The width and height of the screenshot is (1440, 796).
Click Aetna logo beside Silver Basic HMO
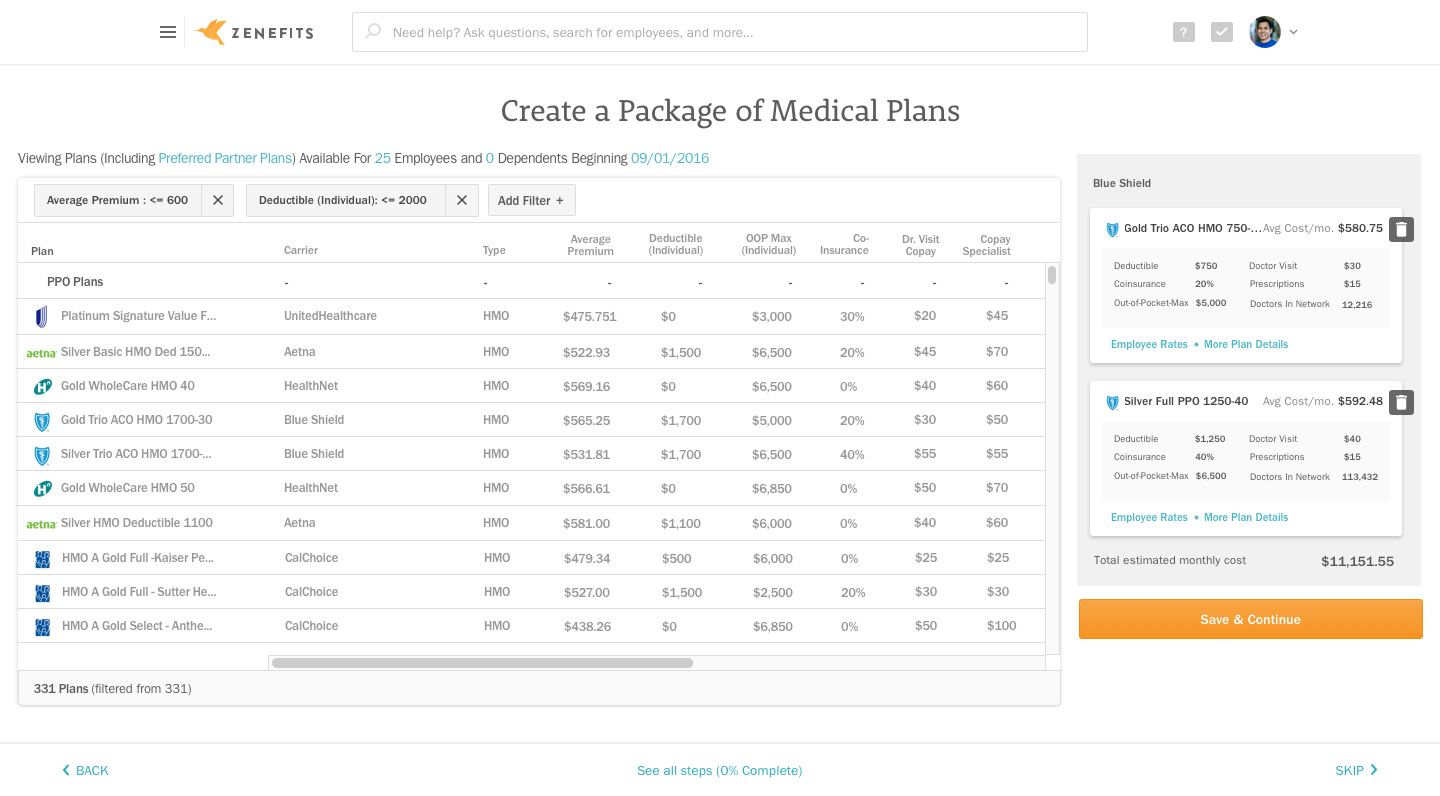[x=41, y=353]
